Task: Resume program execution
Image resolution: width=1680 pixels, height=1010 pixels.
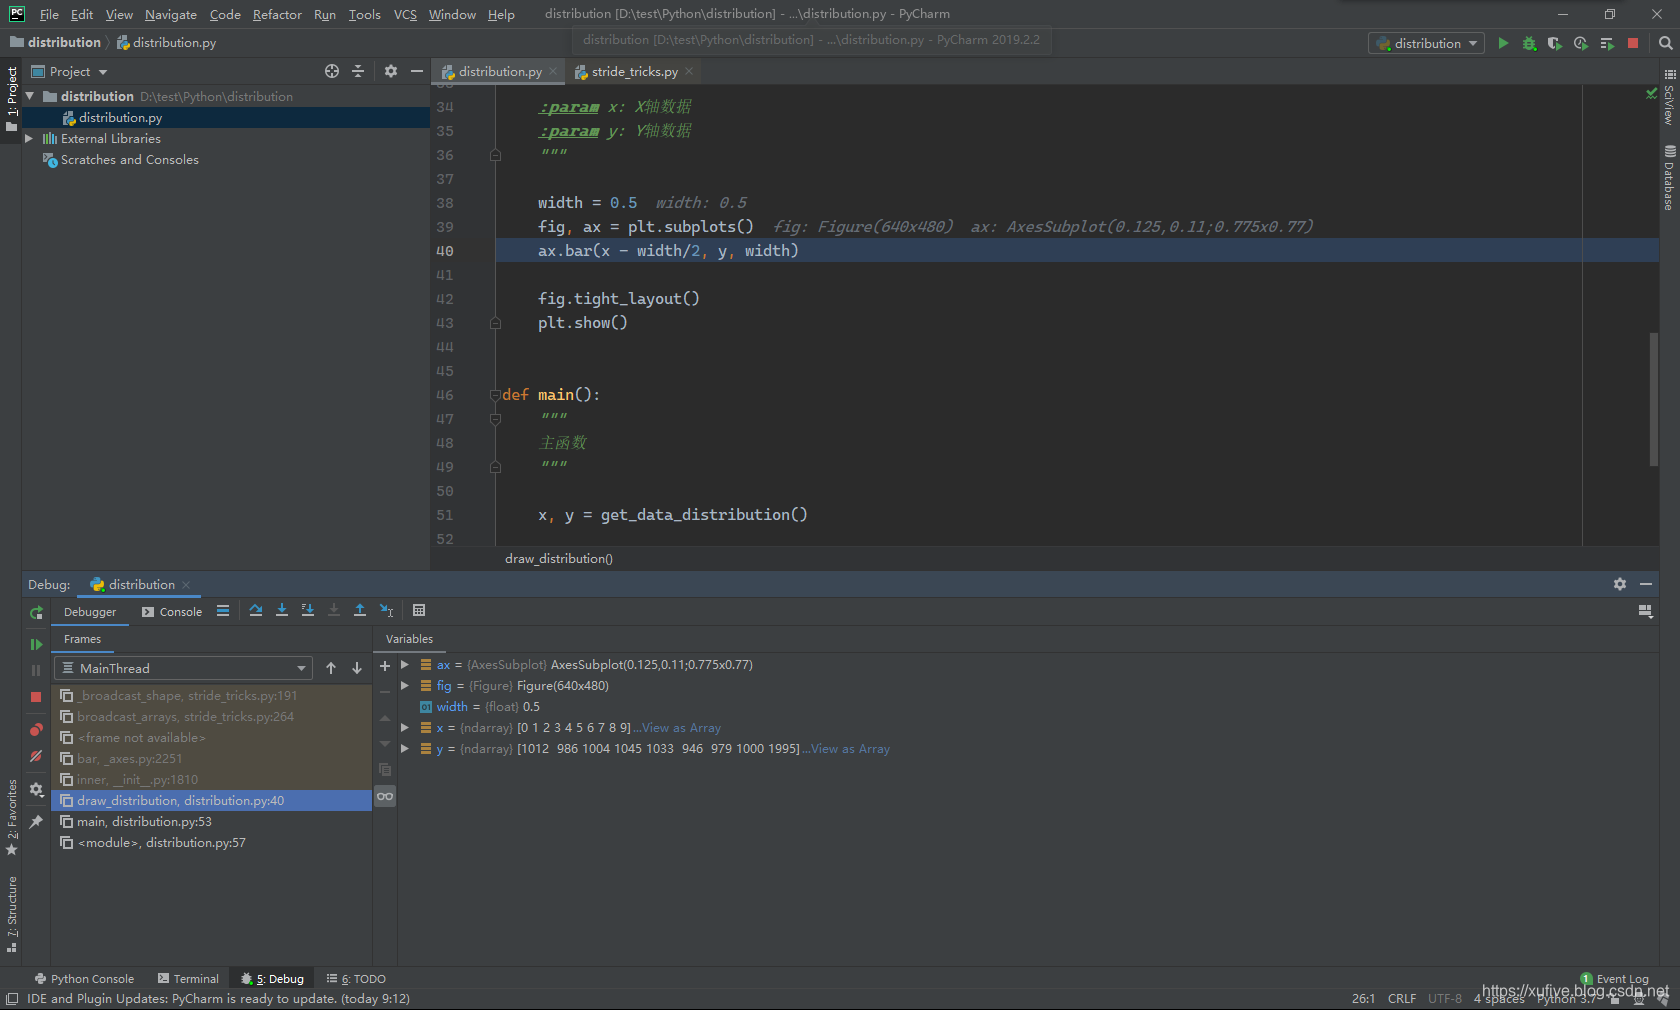Action: [36, 644]
